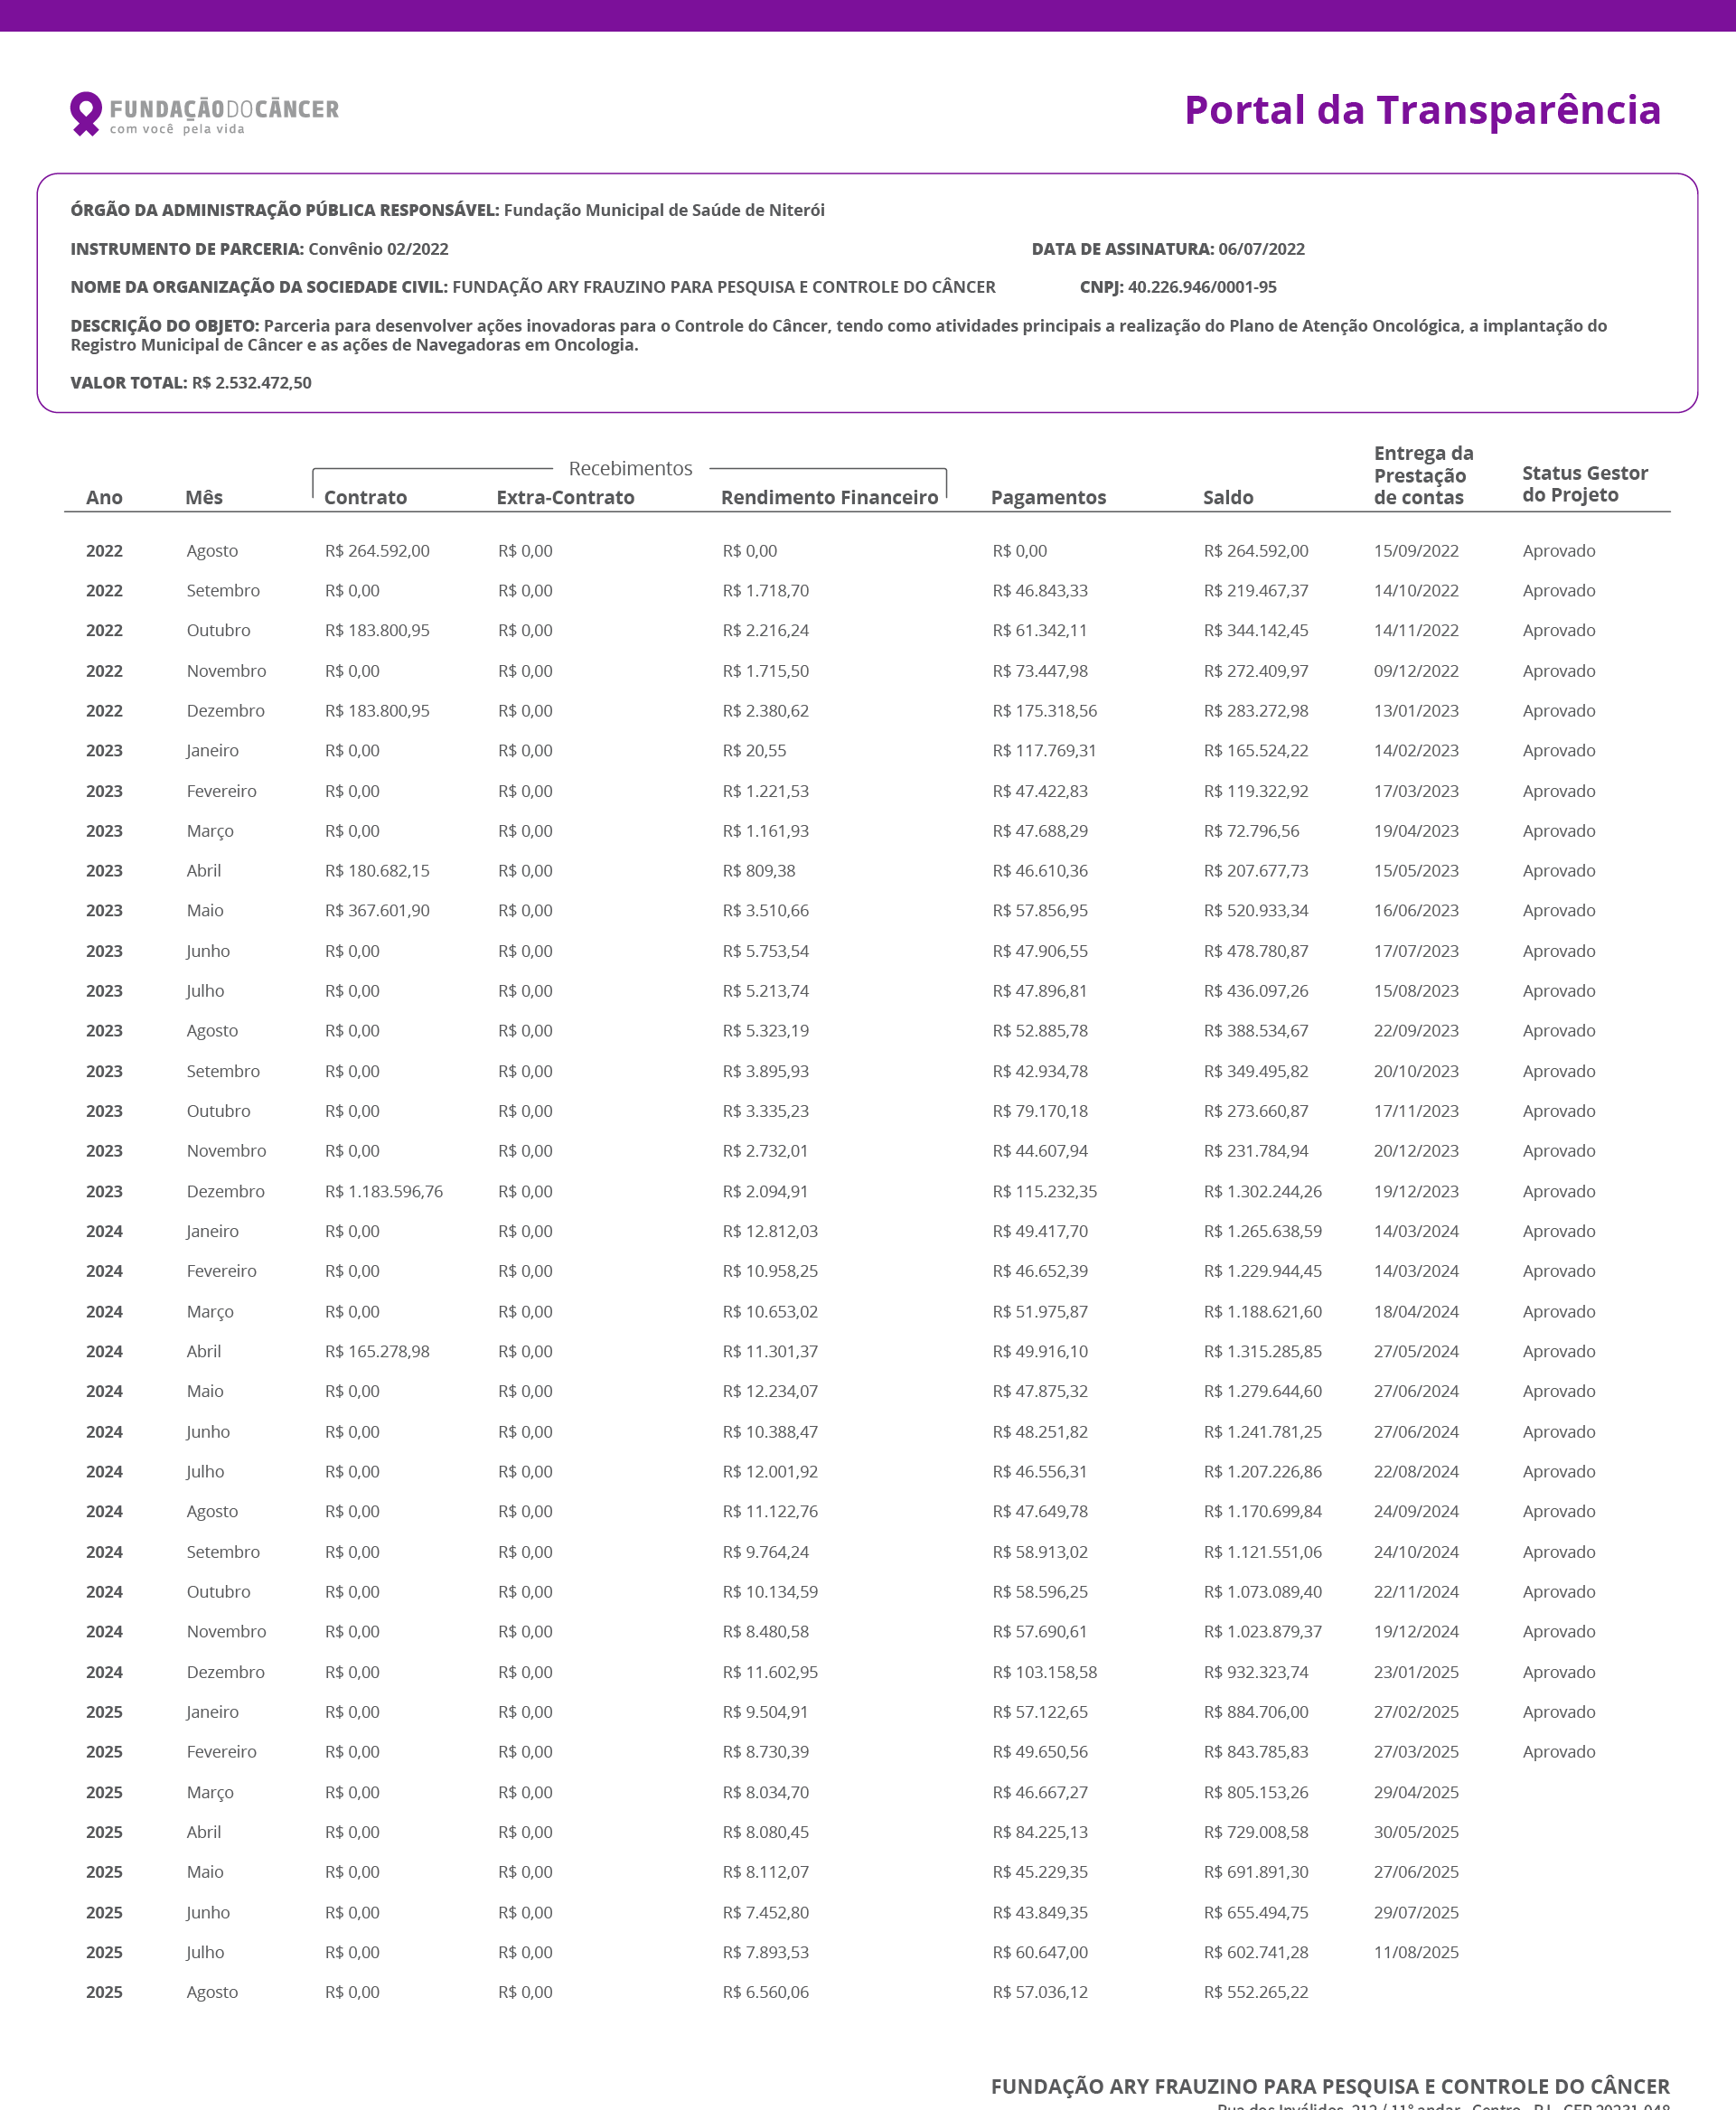Click the footer Fundação Ary Frauzino name
The width and height of the screenshot is (1736, 2110).
(x=1329, y=2086)
